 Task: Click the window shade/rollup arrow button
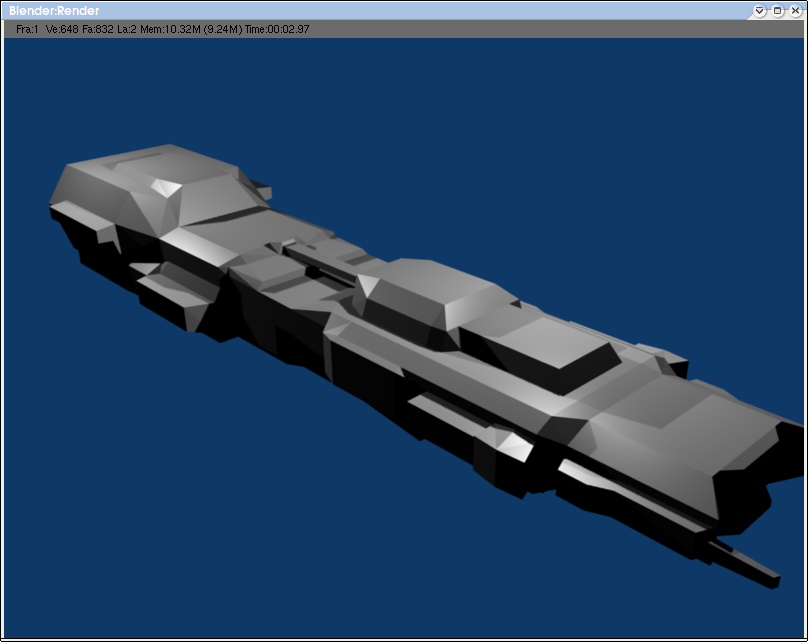[760, 11]
